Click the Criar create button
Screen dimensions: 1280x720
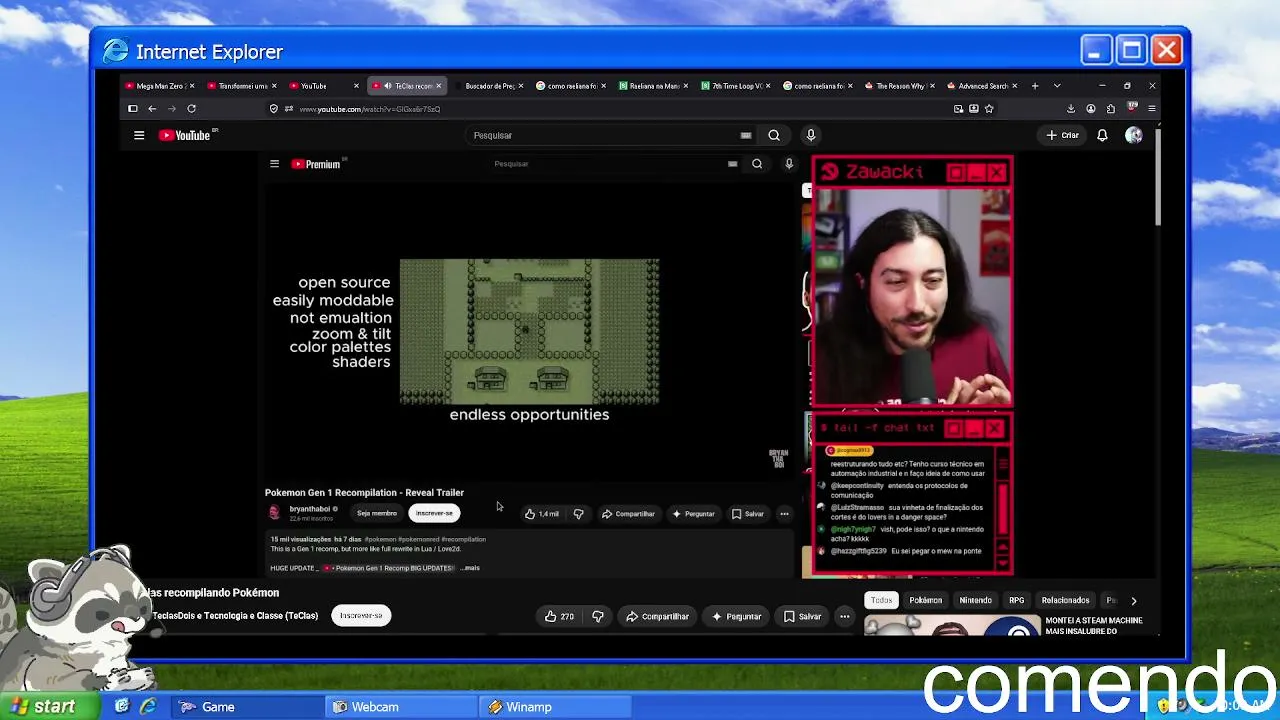pos(1063,135)
